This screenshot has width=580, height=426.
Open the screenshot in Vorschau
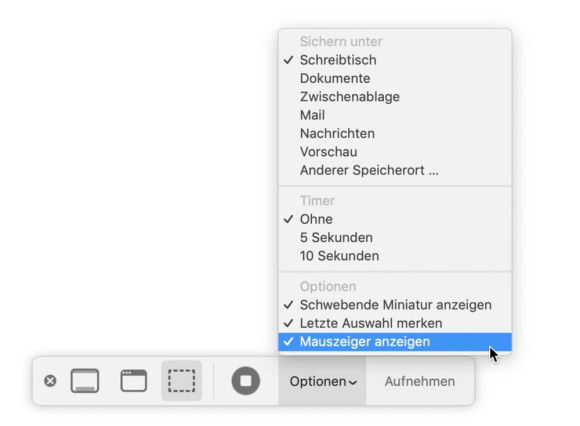click(395, 152)
